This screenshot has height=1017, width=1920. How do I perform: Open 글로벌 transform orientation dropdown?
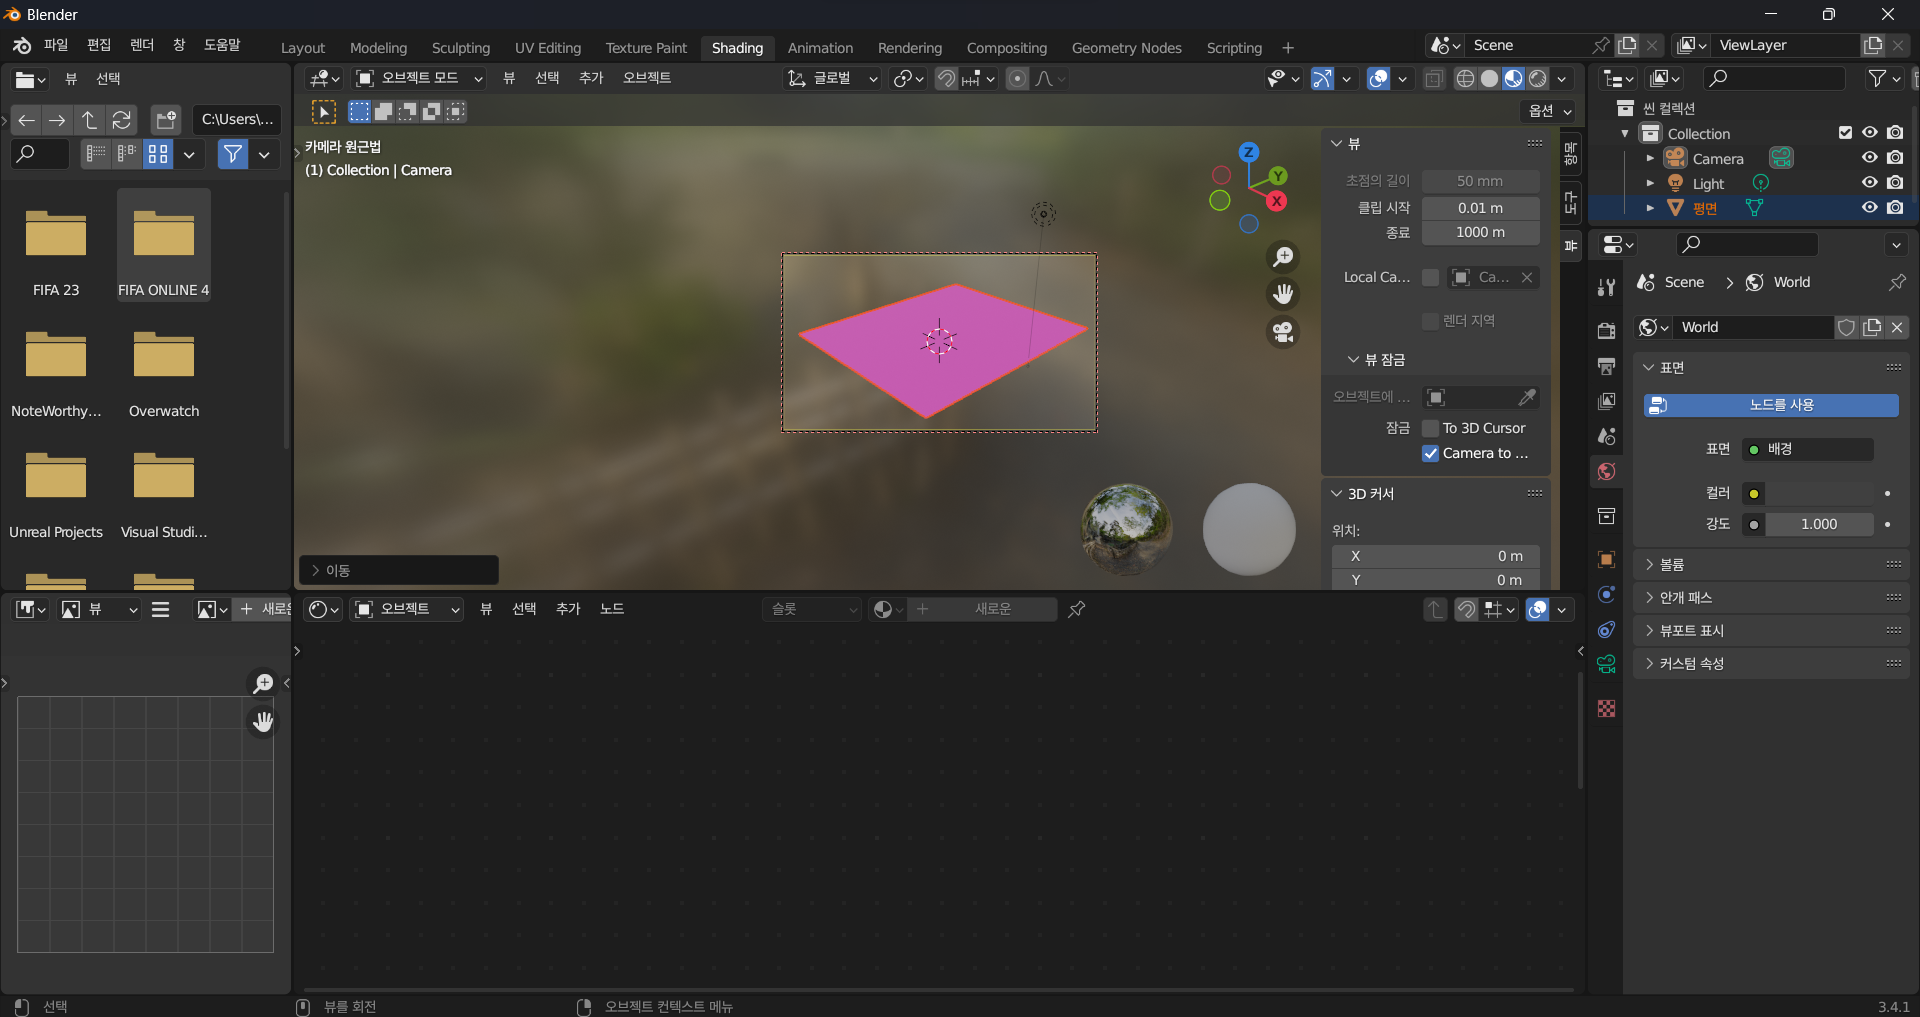point(832,78)
